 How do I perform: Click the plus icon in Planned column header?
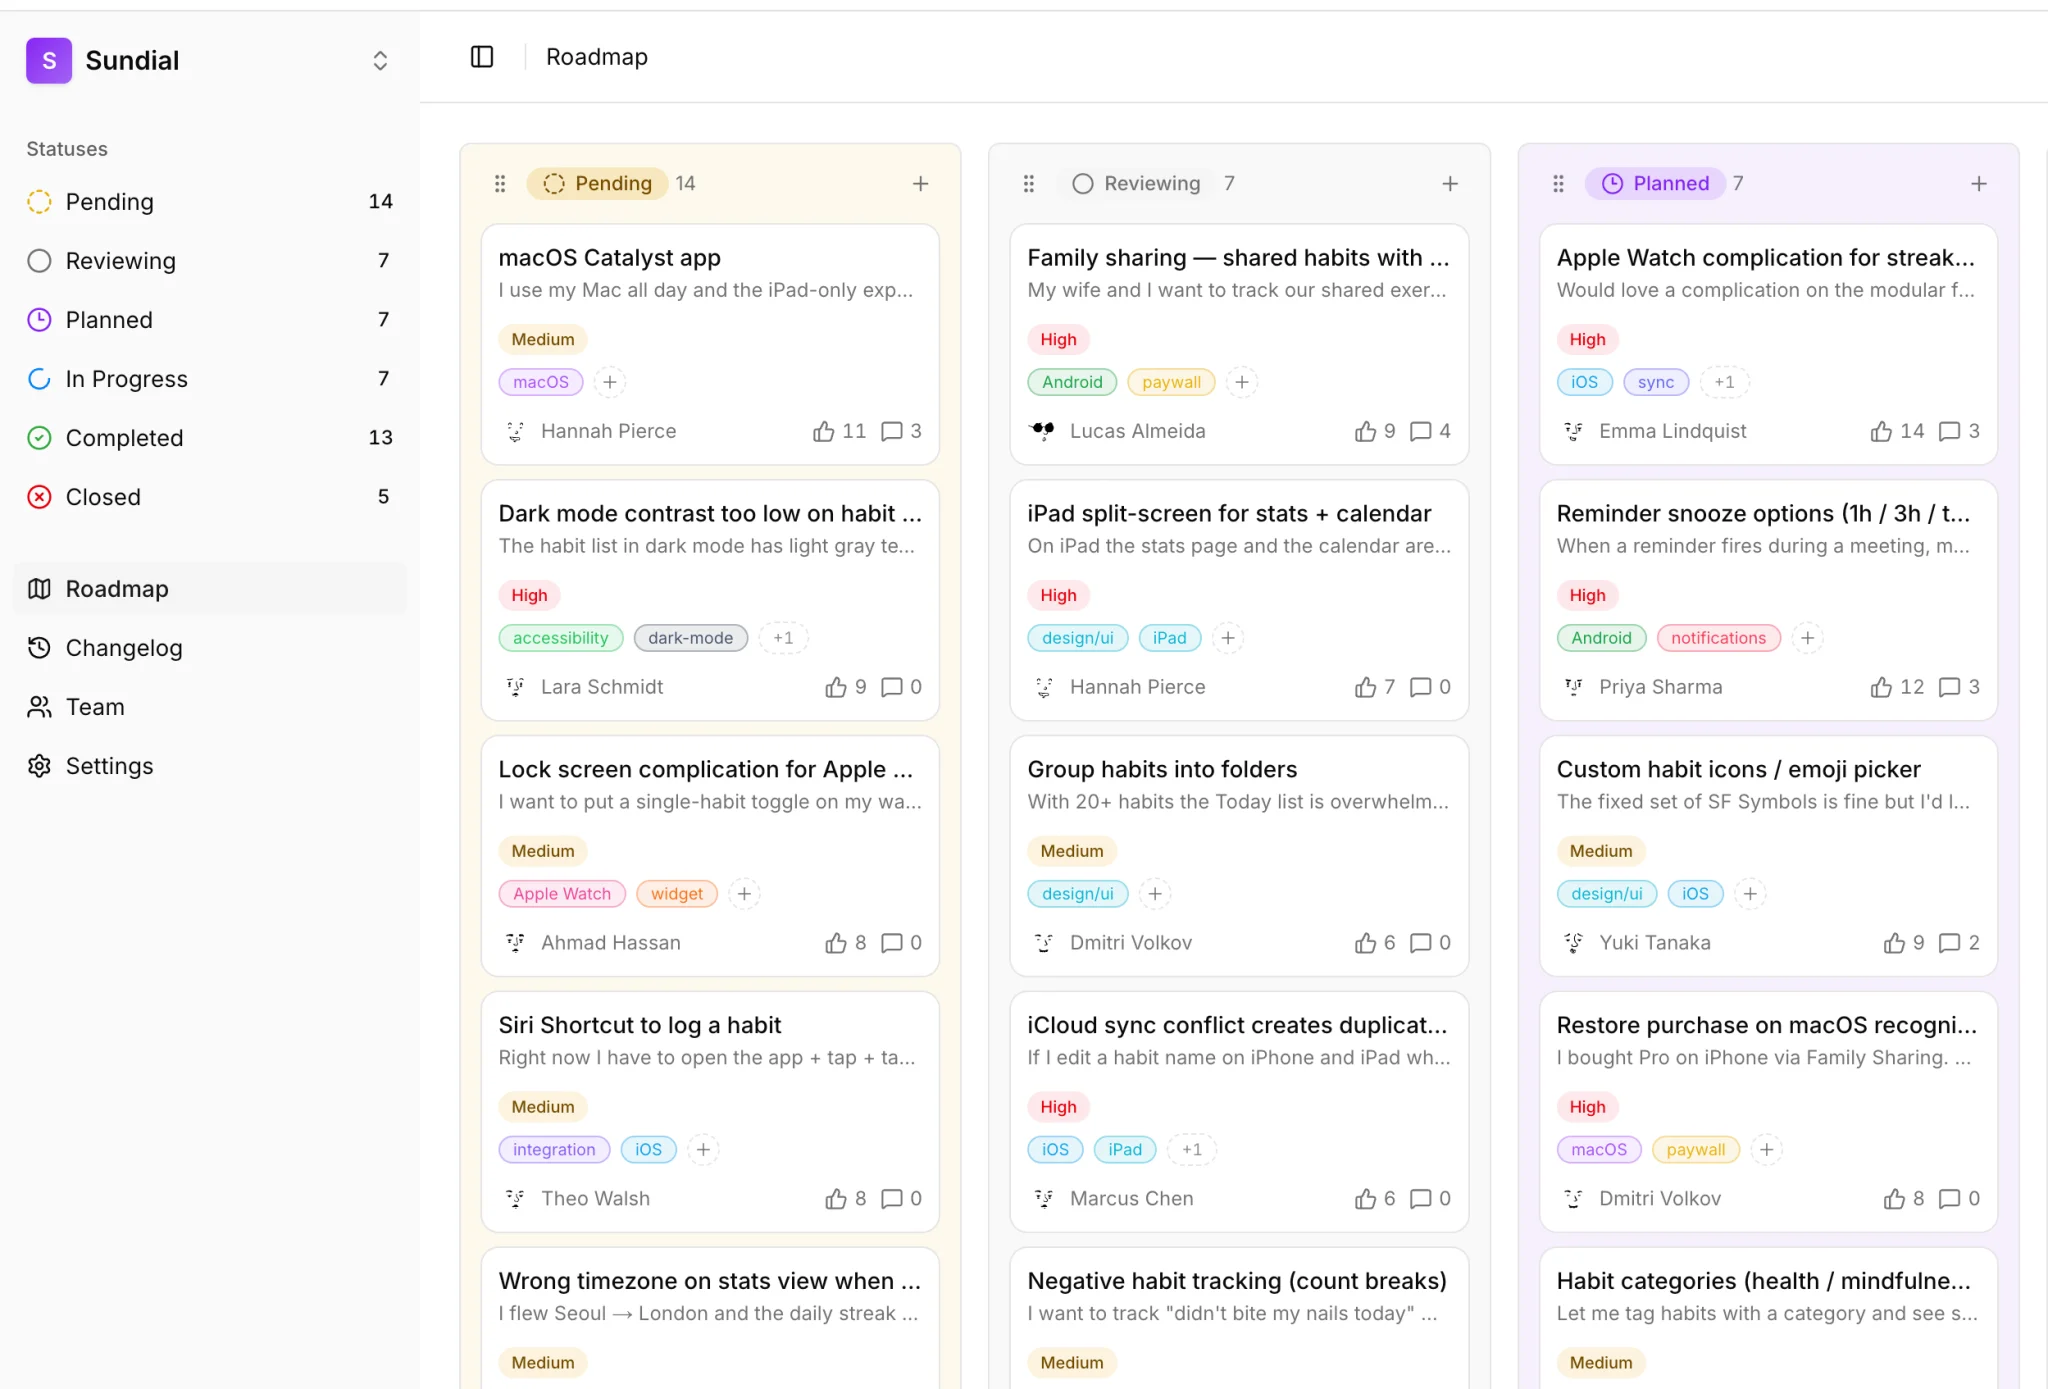click(x=1979, y=184)
